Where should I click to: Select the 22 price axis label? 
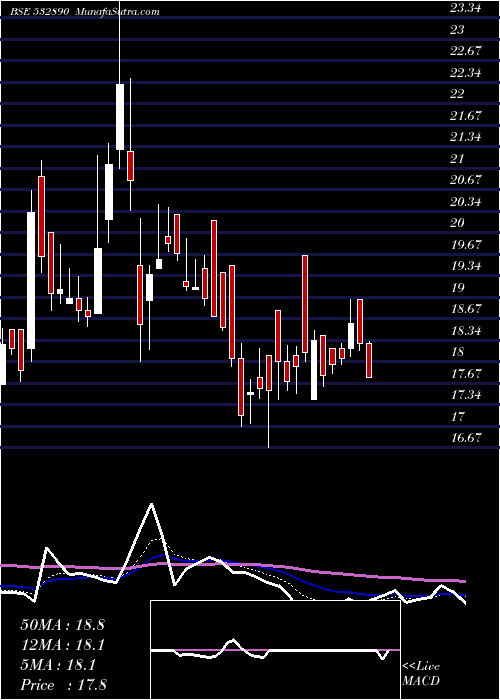(458, 94)
